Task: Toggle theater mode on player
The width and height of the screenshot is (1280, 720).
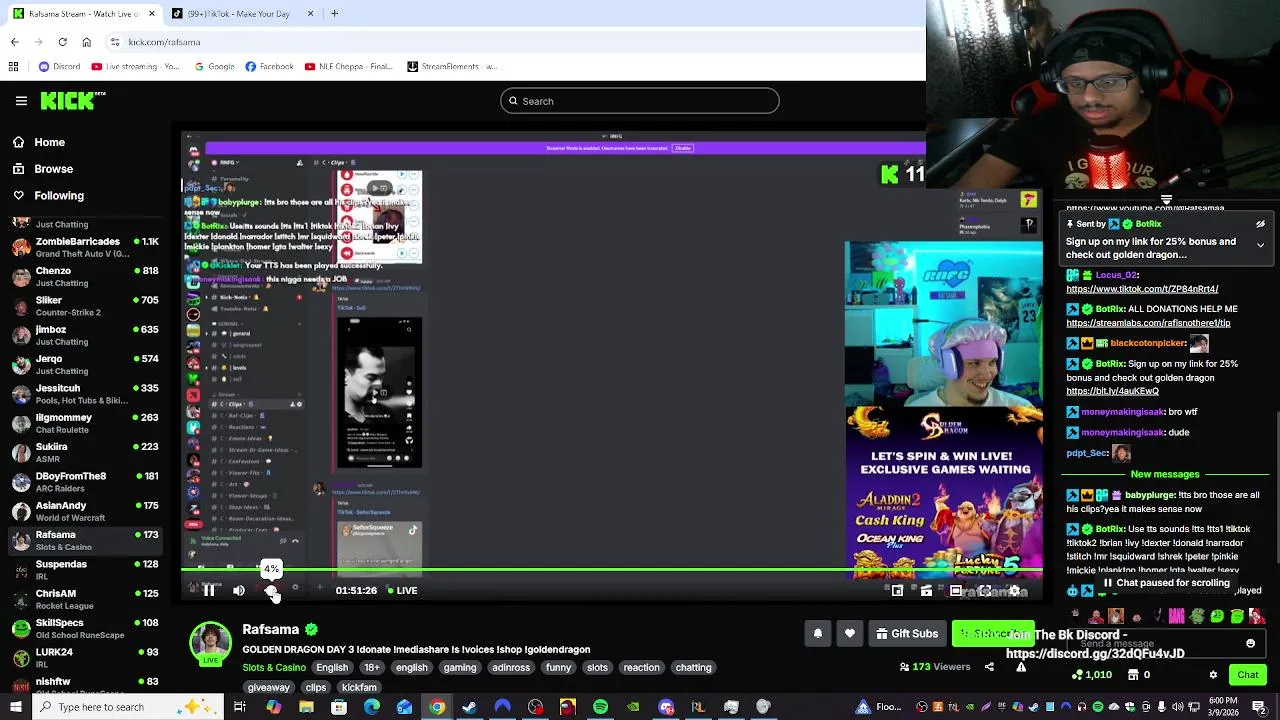Action: point(956,591)
